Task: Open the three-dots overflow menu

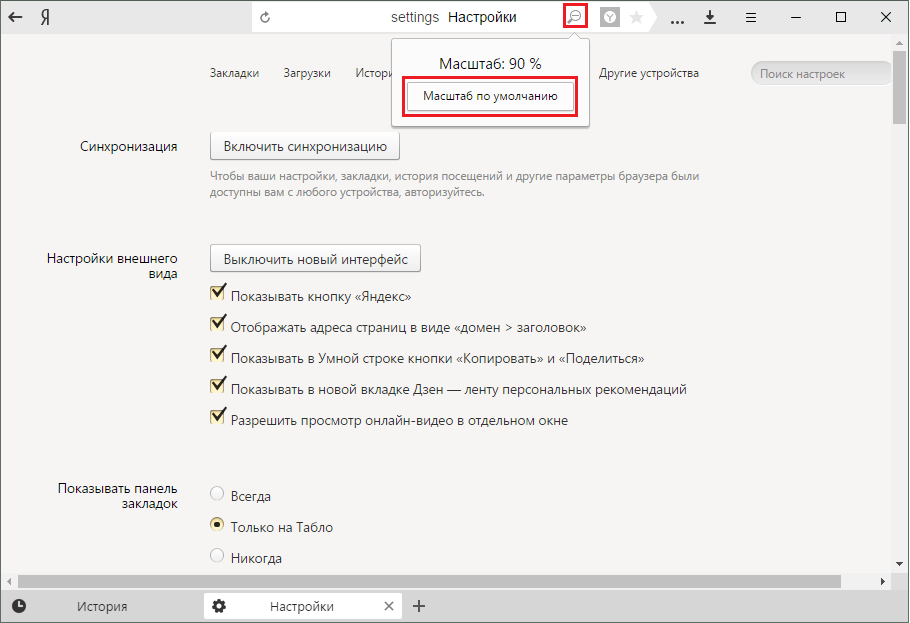Action: (x=678, y=18)
